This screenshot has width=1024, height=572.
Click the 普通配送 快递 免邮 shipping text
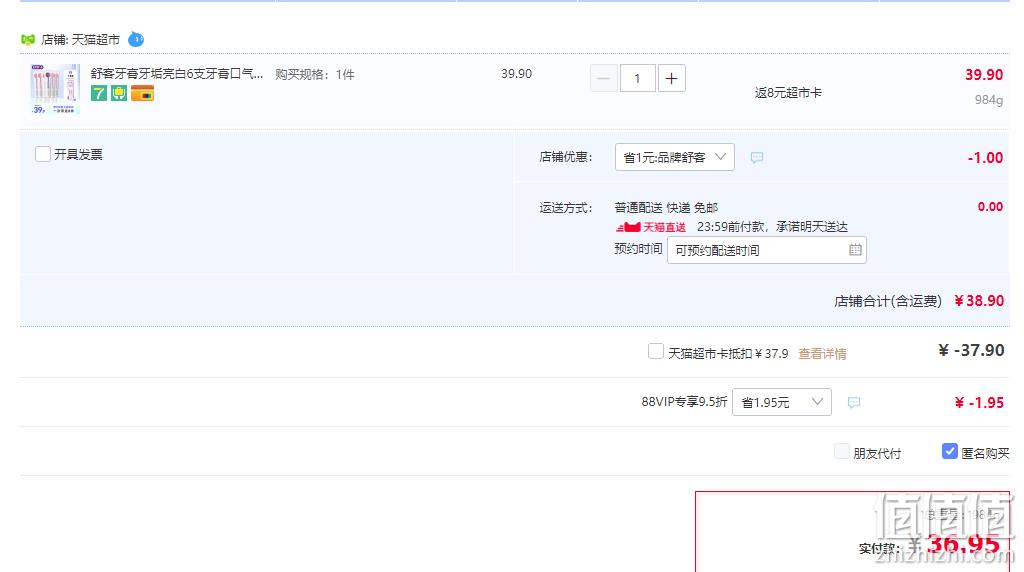tap(666, 208)
